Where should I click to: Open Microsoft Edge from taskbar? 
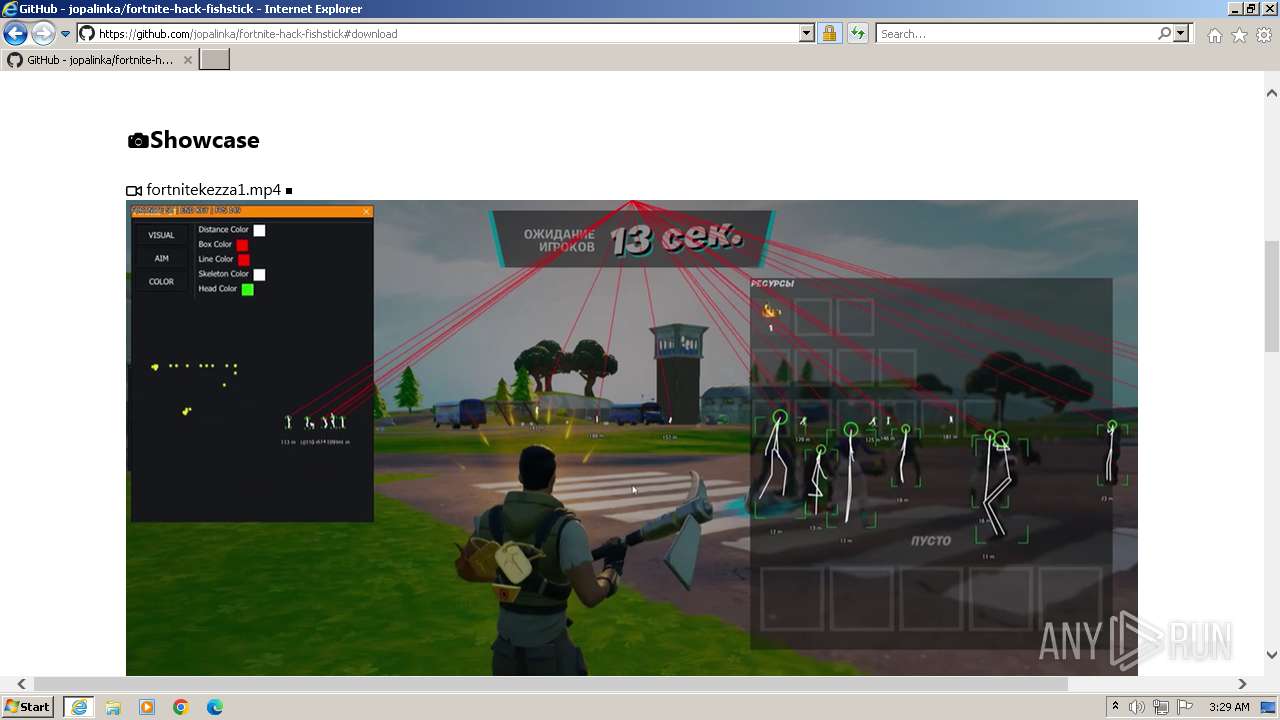(x=215, y=707)
